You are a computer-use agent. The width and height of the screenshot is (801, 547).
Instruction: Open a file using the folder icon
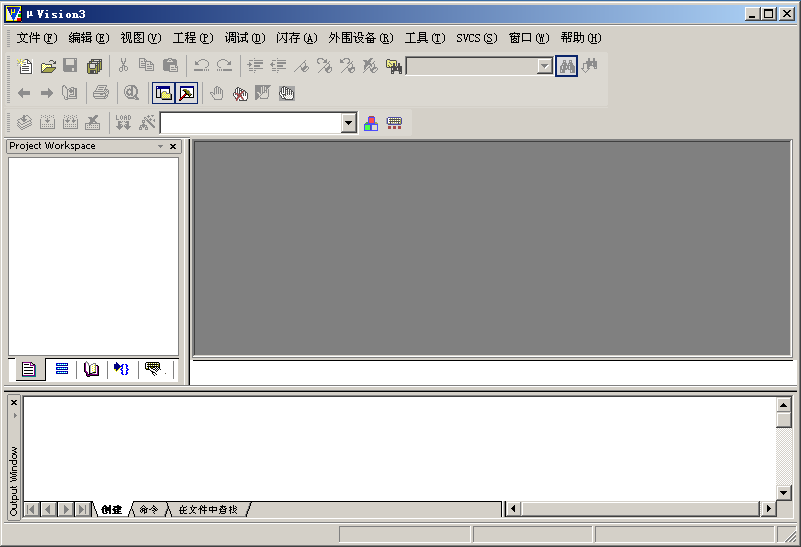tap(48, 66)
